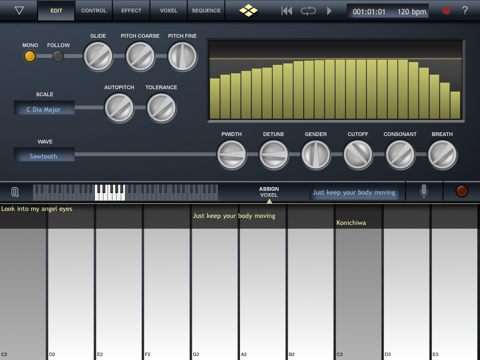Click the AUTOPITCH knob
Screen dimensions: 480x360
[119, 108]
